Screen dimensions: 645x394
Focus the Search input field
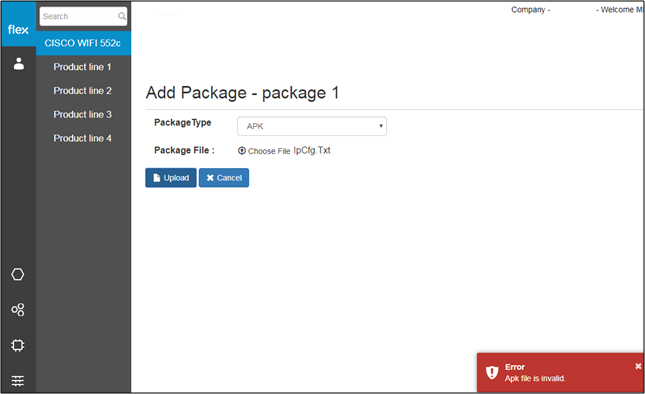click(x=83, y=16)
